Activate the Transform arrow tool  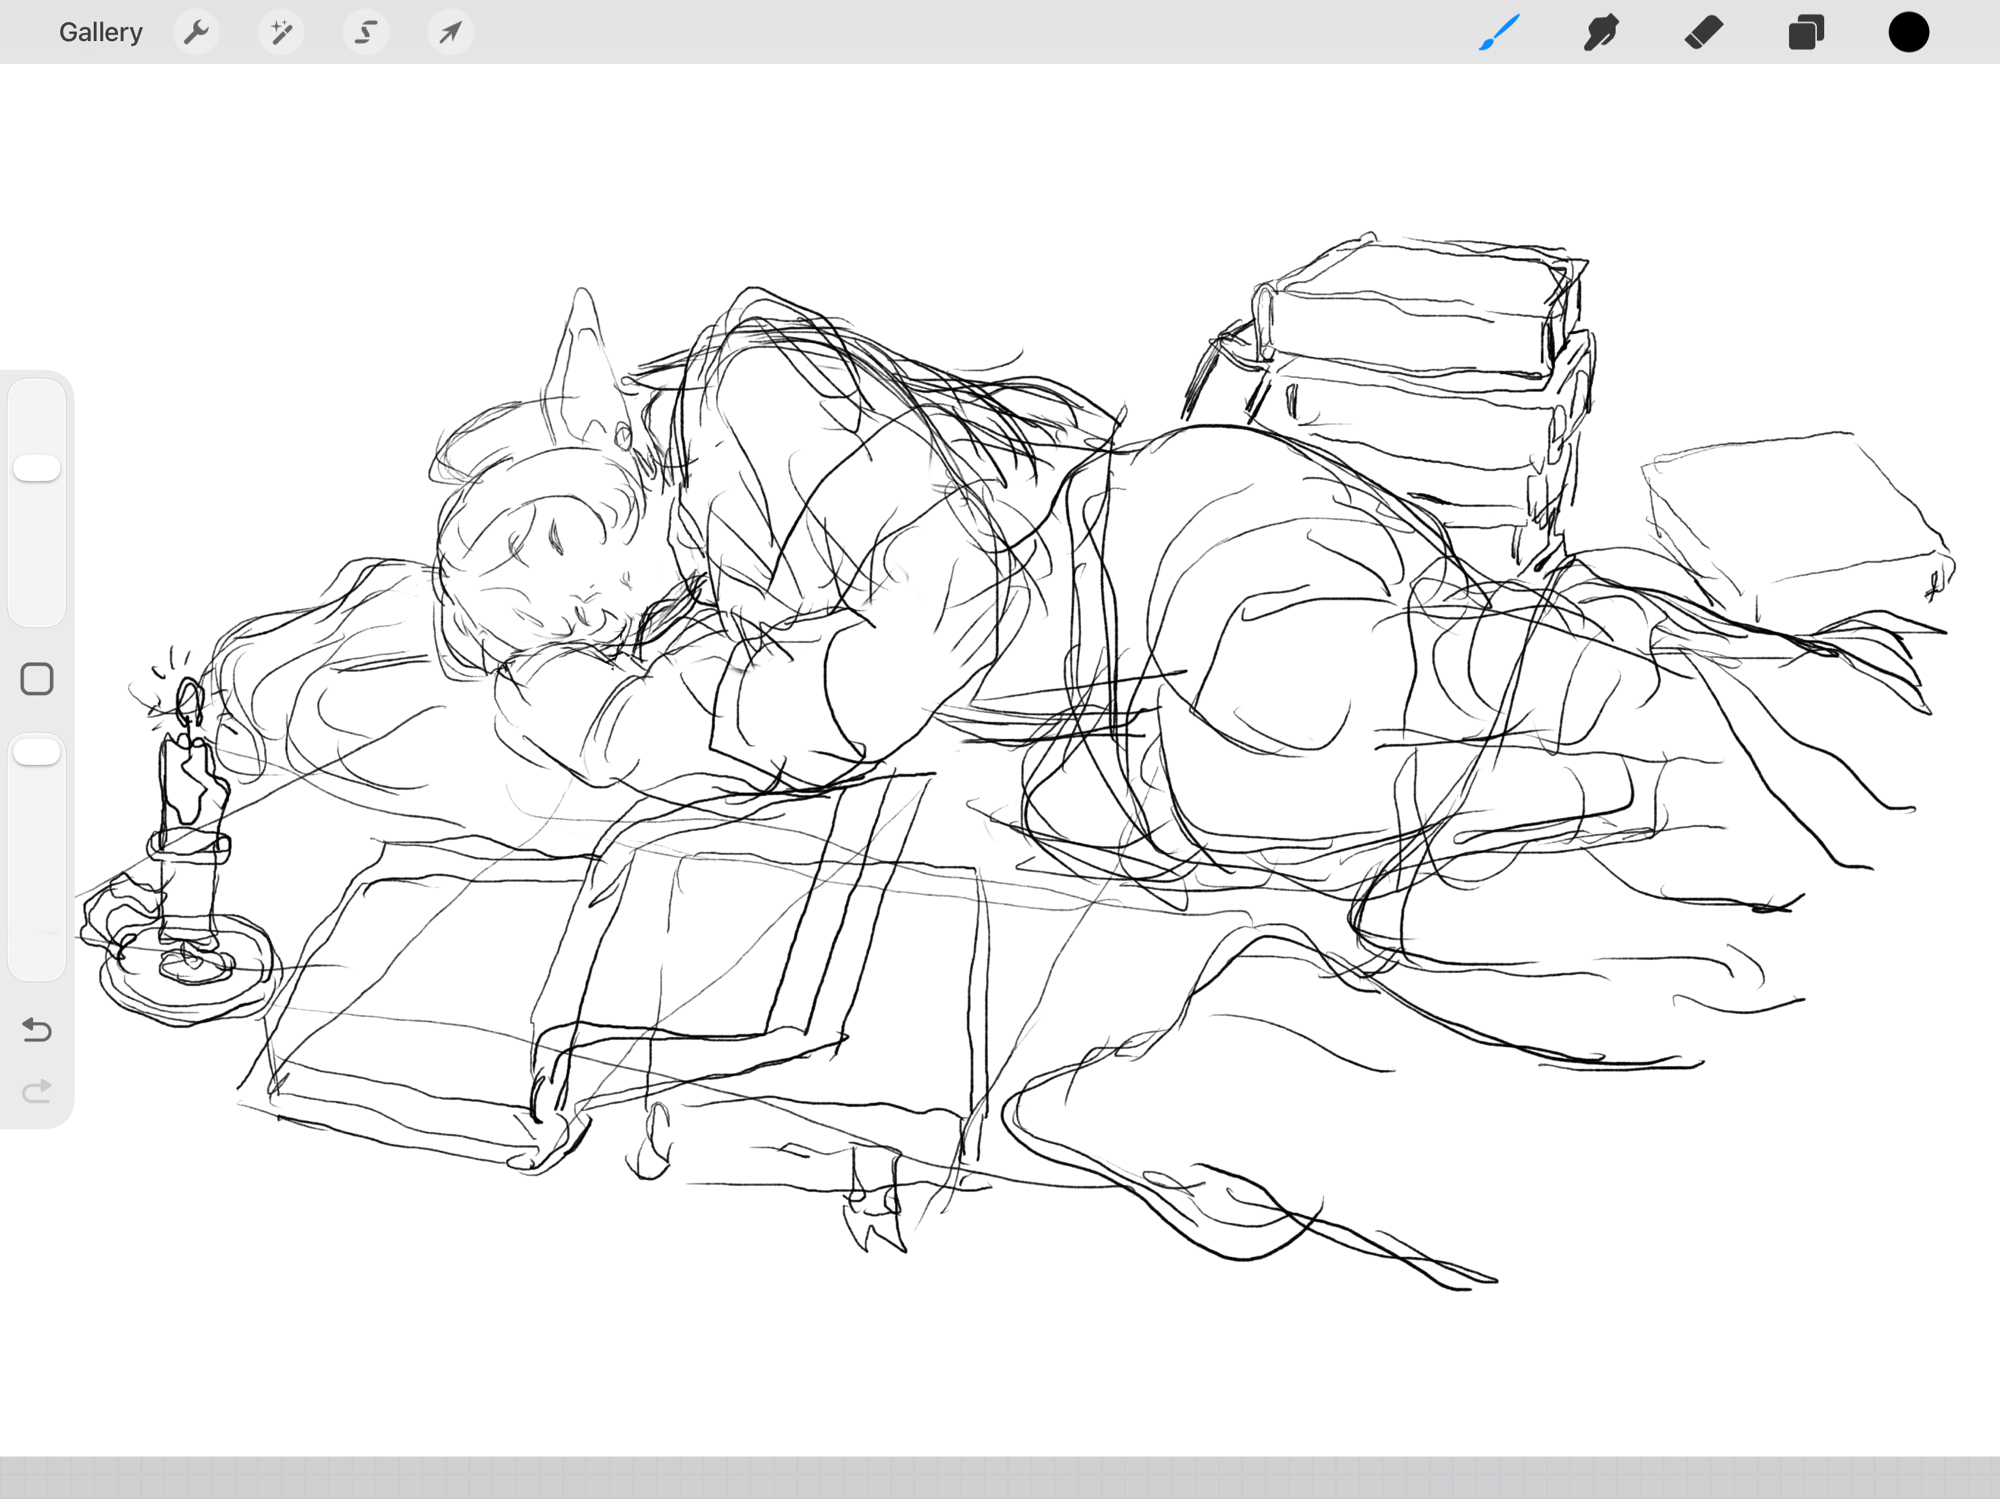pos(450,32)
